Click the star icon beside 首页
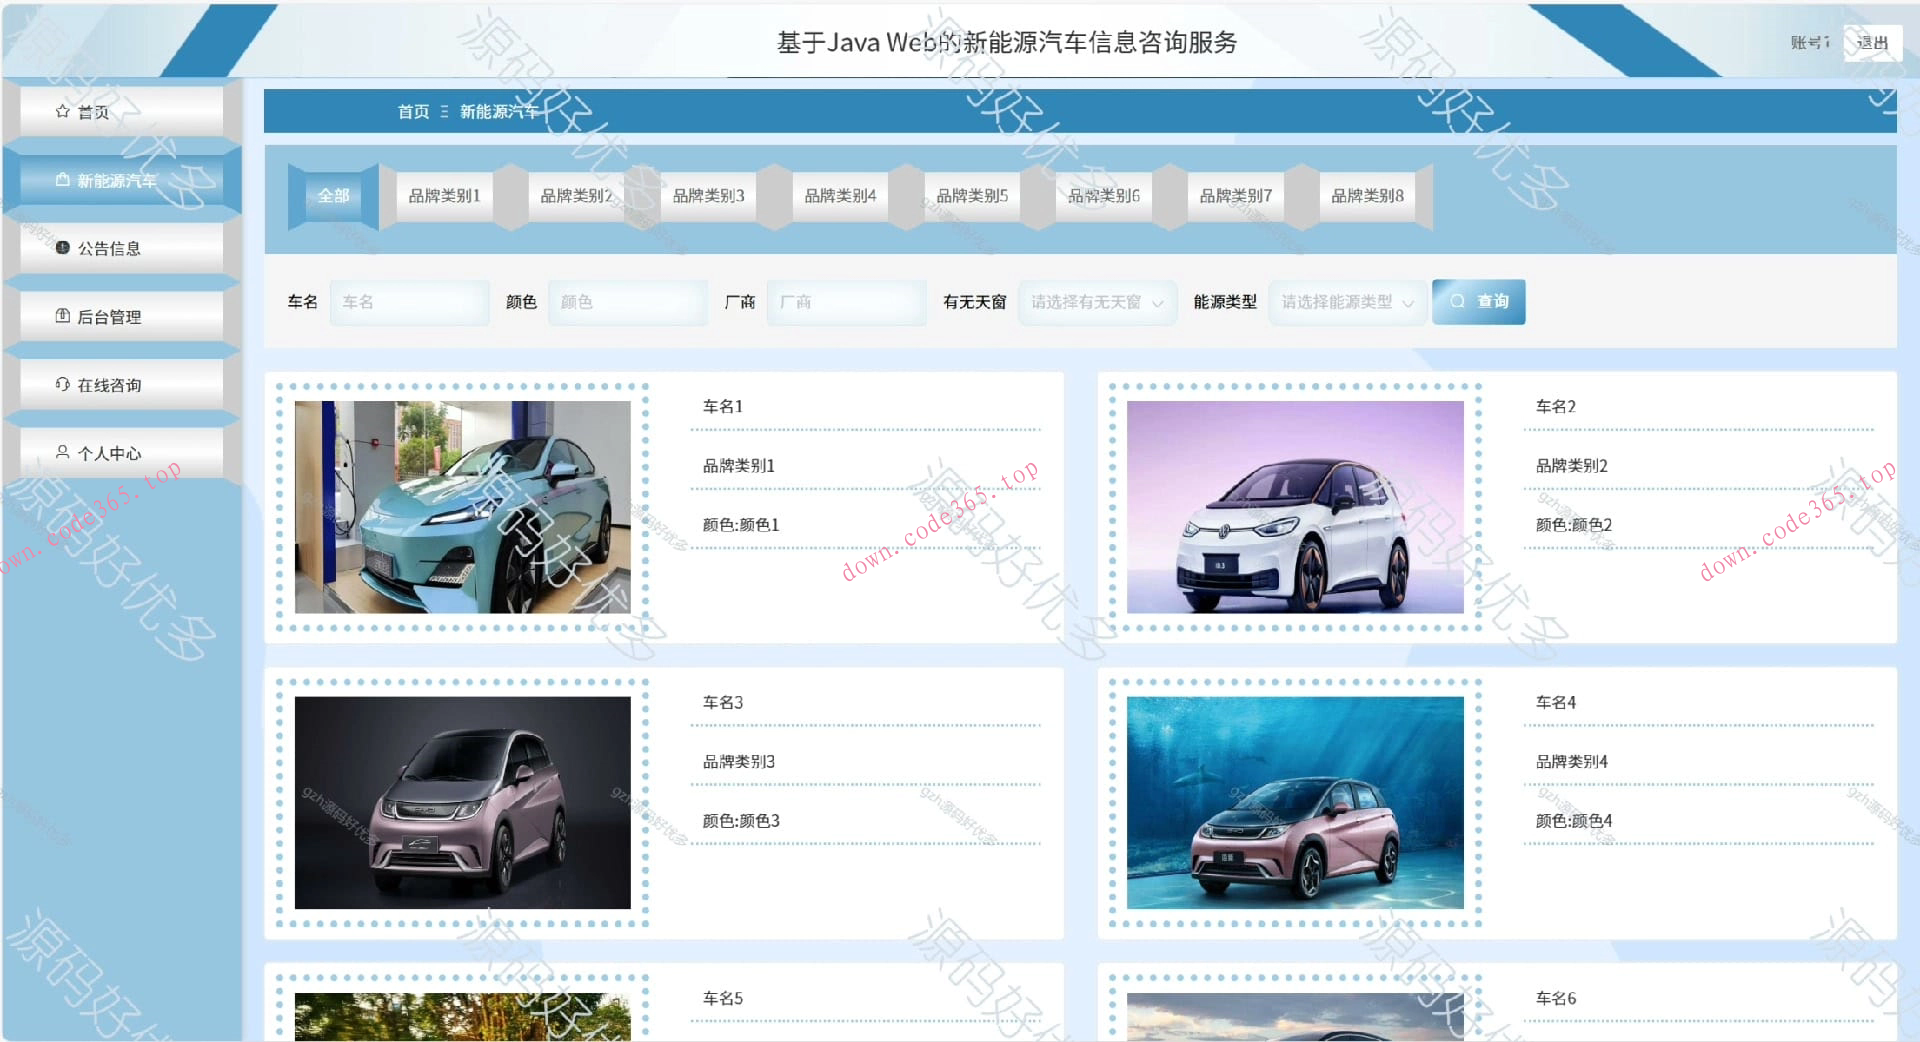Image resolution: width=1920 pixels, height=1042 pixels. (x=62, y=111)
